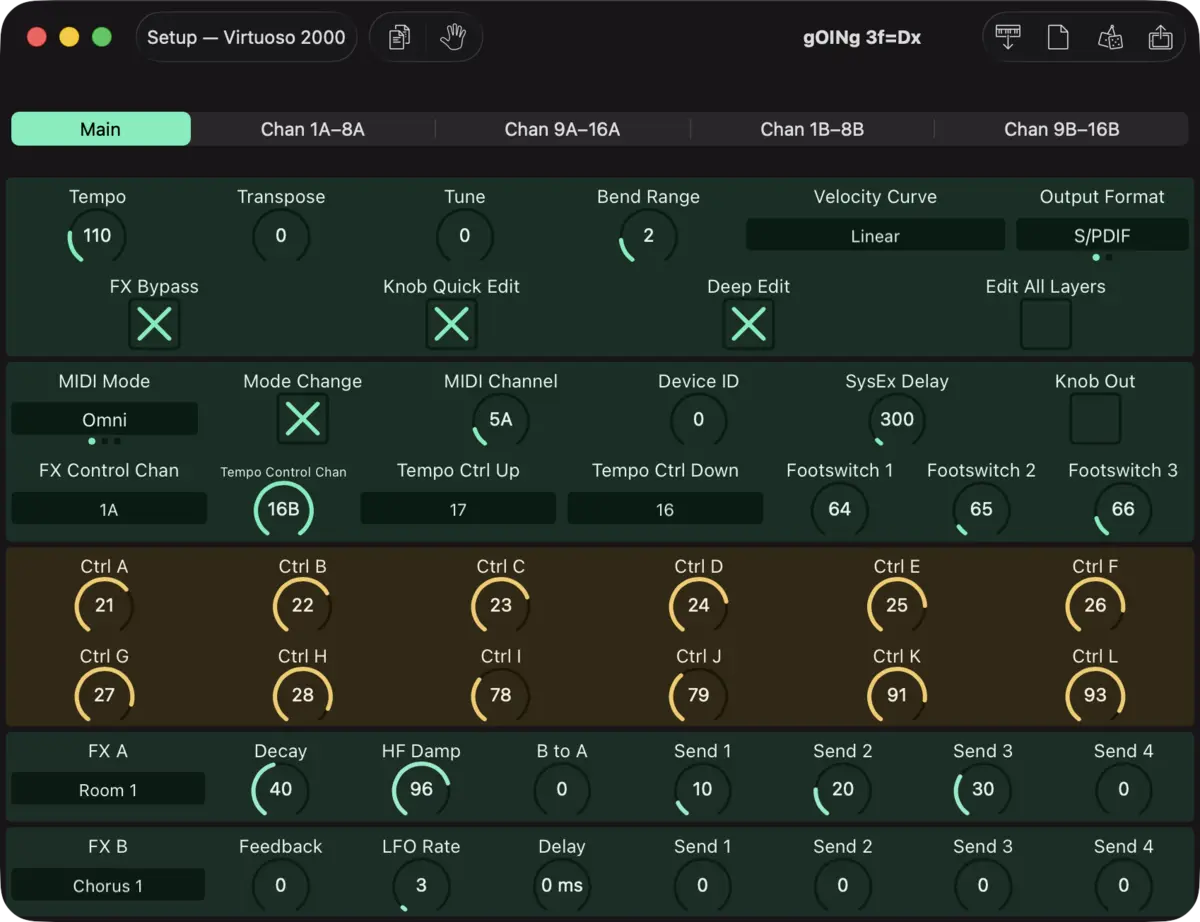Open the FX A Room 1 dropdown
Image resolution: width=1200 pixels, height=922 pixels.
pos(108,790)
